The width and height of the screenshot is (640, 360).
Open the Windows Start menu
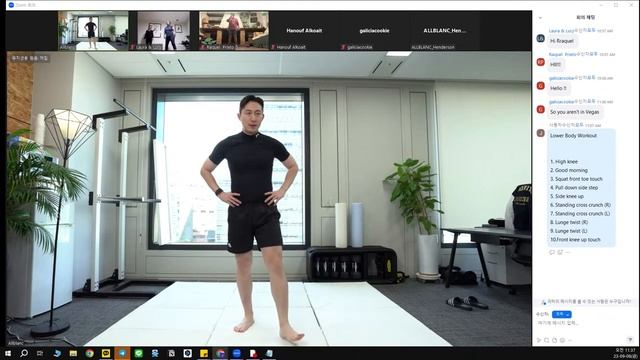click(x=8, y=353)
